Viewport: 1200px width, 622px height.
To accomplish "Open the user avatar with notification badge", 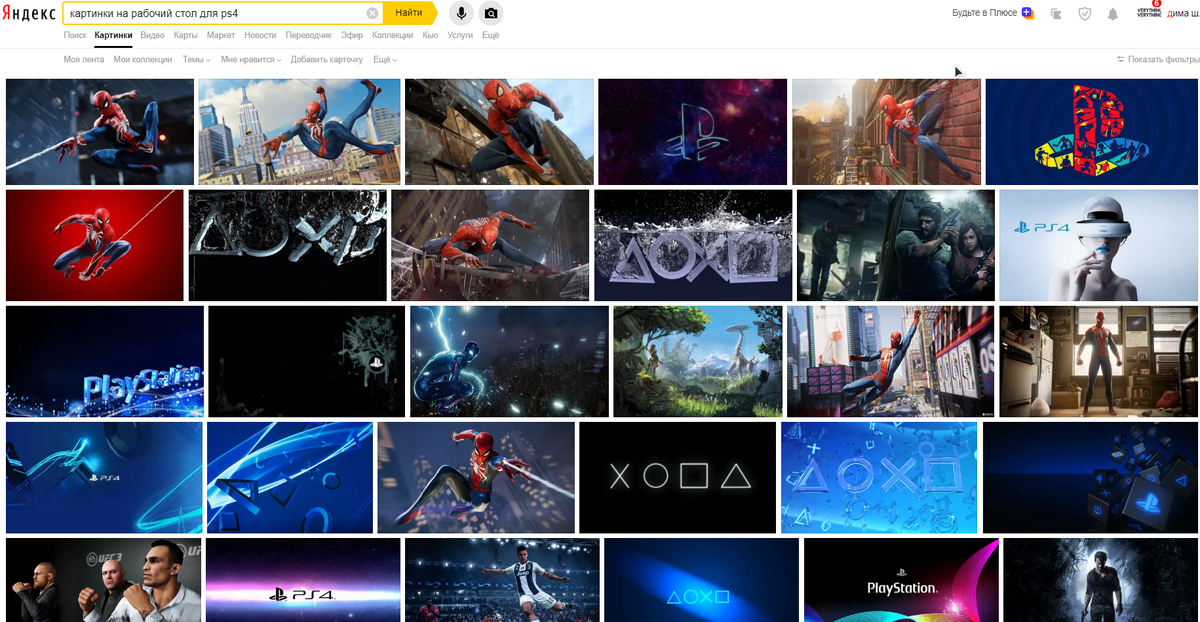I will click(1149, 12).
